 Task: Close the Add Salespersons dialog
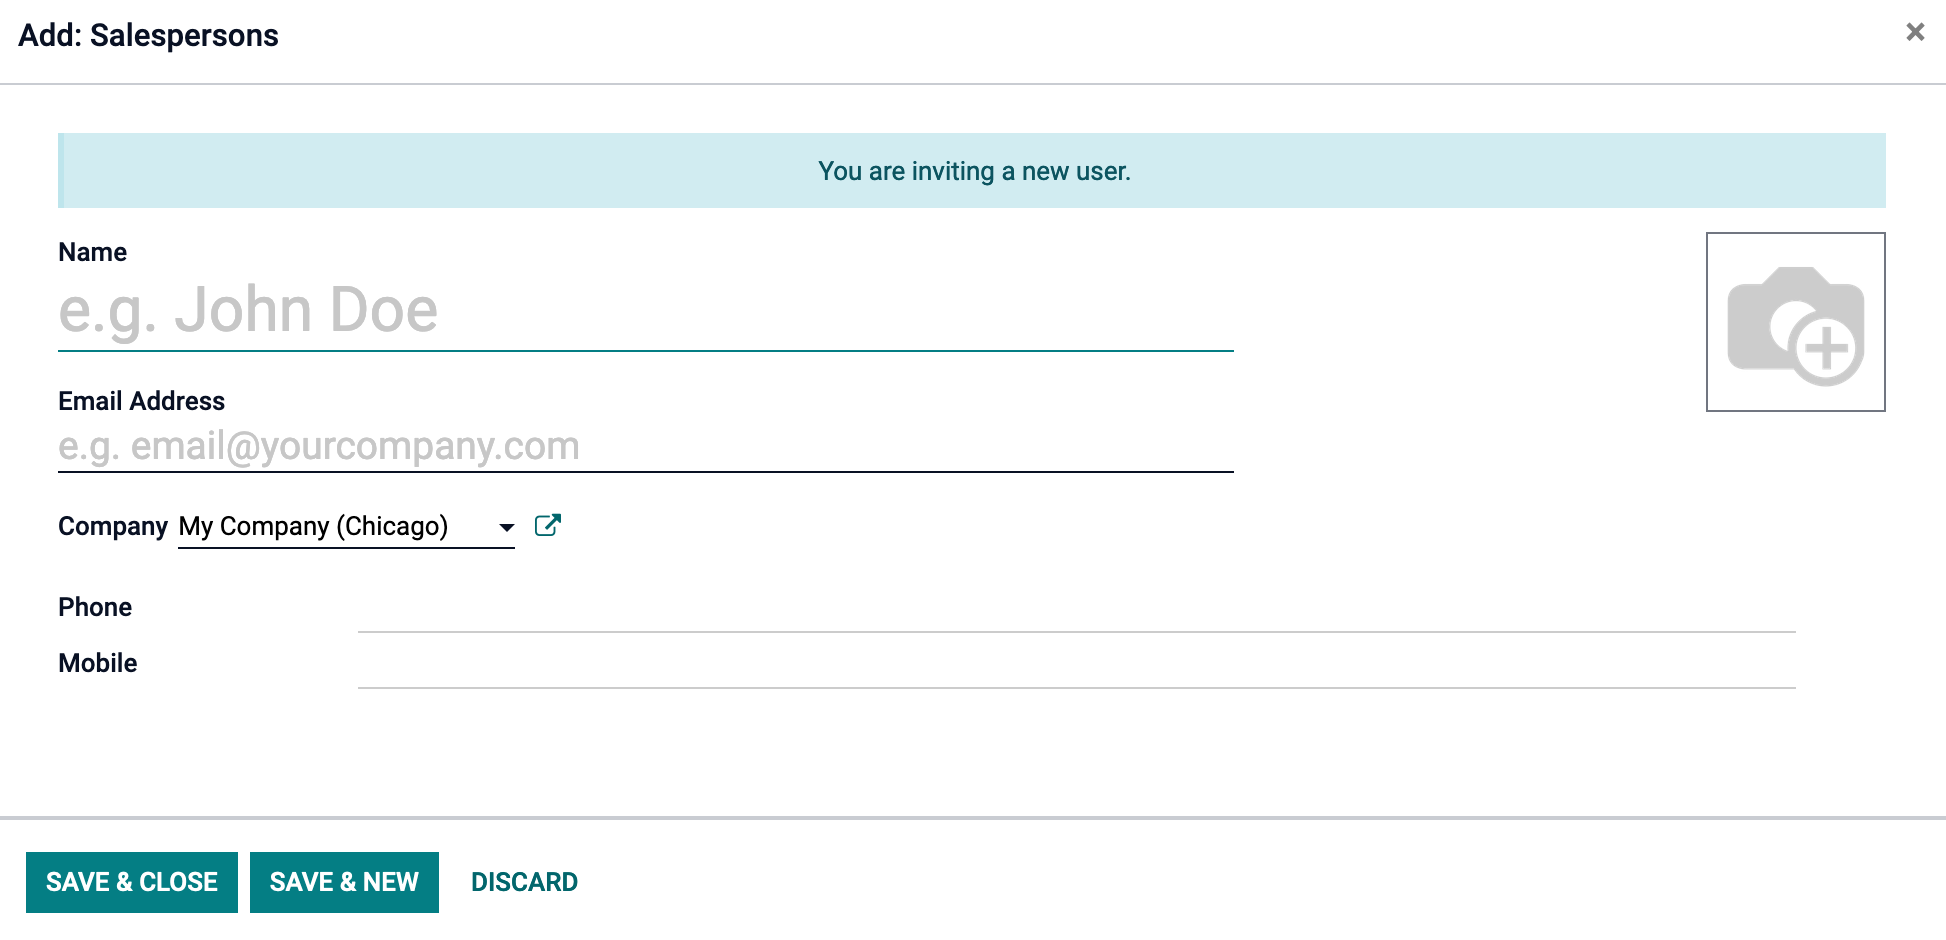tap(1915, 32)
